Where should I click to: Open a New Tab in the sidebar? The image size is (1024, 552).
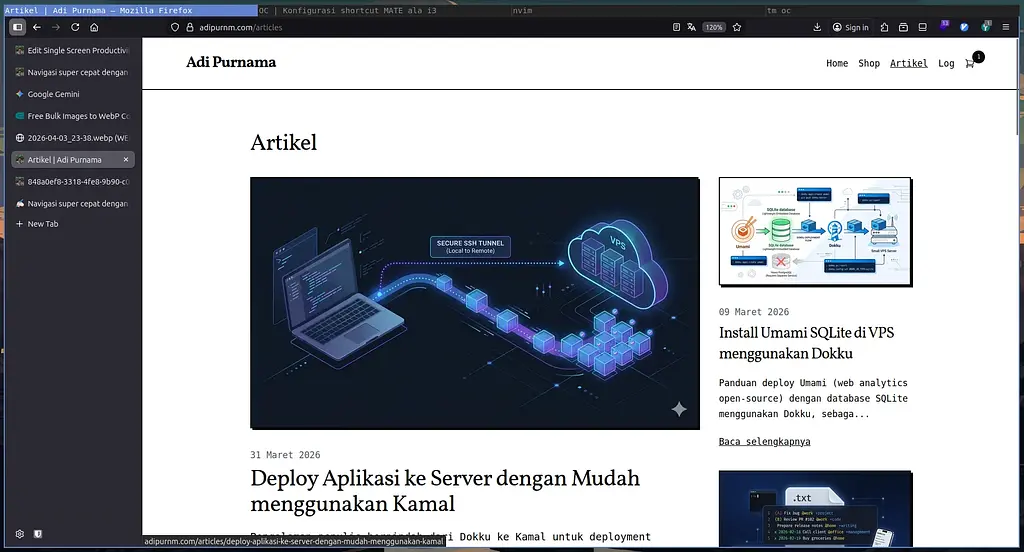(43, 224)
